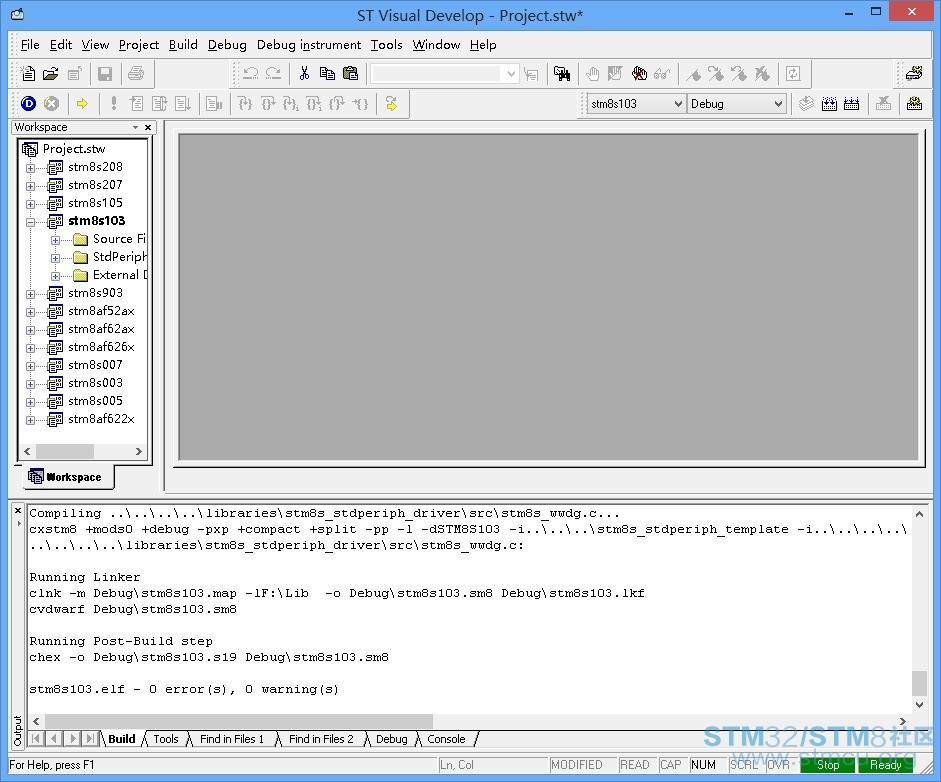Click the Insert/Remove breakpoint hand icon

[x=592, y=74]
